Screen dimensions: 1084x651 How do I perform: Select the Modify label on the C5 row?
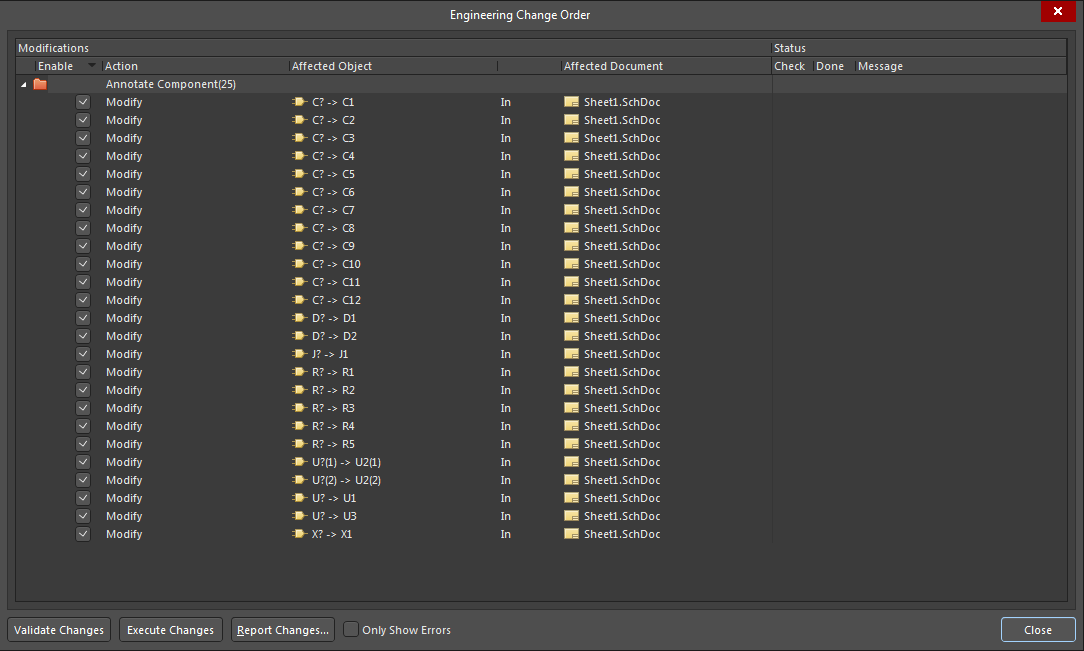[x=123, y=174]
